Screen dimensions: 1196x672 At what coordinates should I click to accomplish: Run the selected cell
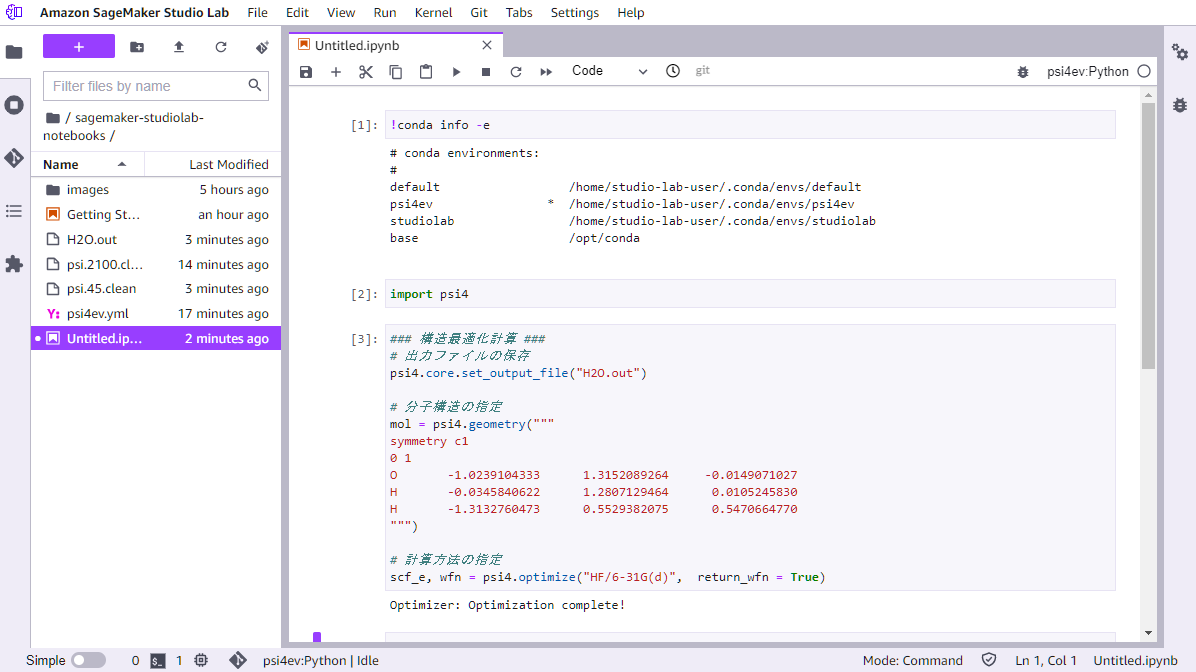point(456,72)
